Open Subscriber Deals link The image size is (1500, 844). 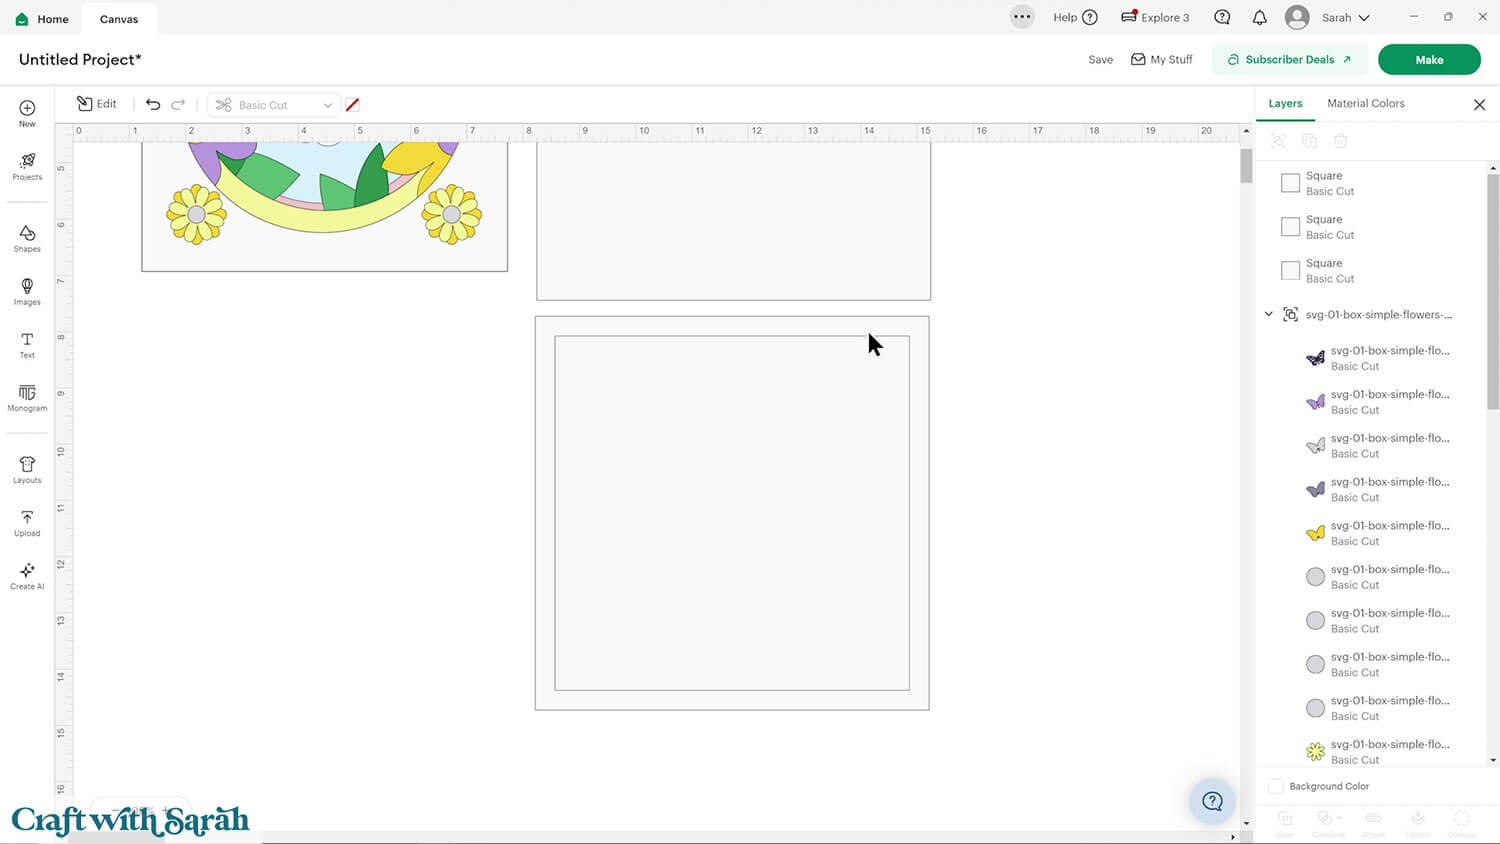coord(1289,60)
